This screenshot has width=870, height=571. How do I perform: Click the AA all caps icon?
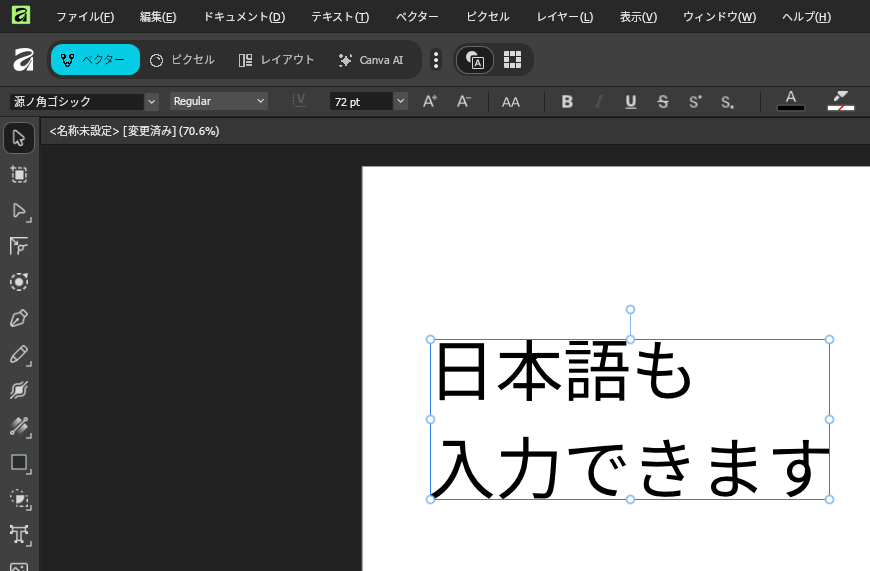coord(510,102)
